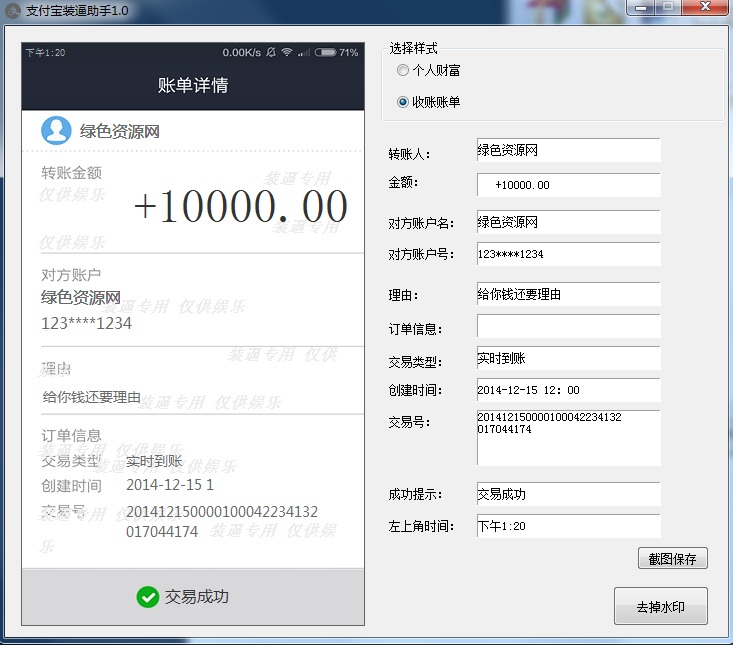Viewport: 733px width, 645px height.
Task: Click the 给你钱还要理由 text in preview
Action: [92, 397]
